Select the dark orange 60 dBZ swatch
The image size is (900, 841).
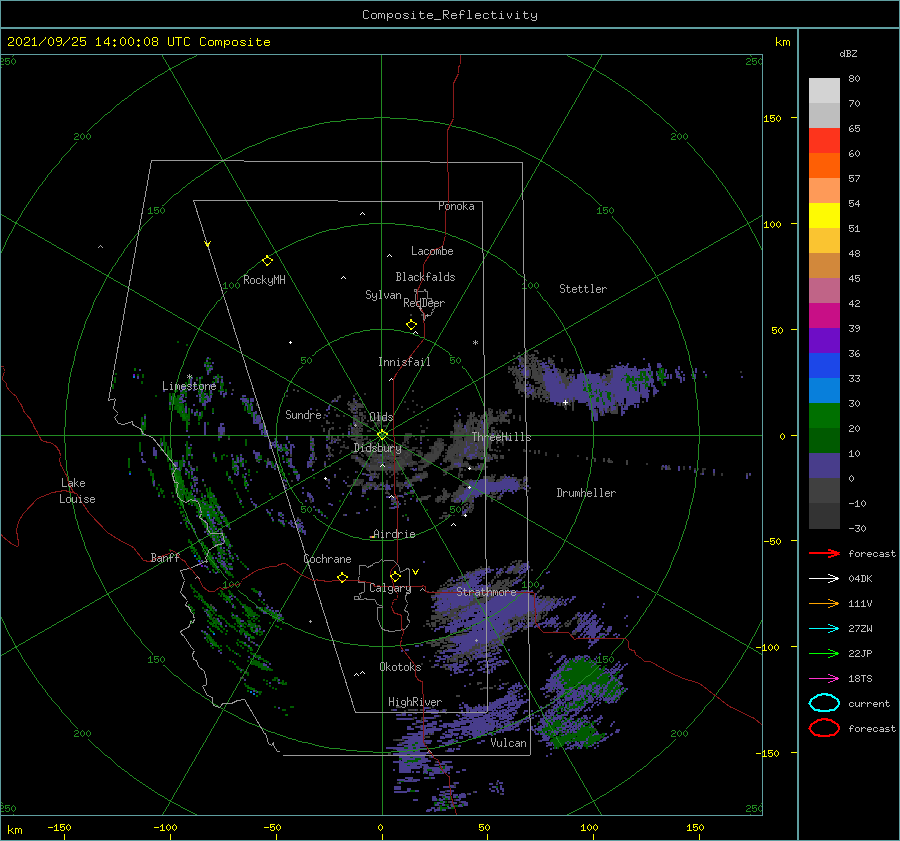(824, 165)
